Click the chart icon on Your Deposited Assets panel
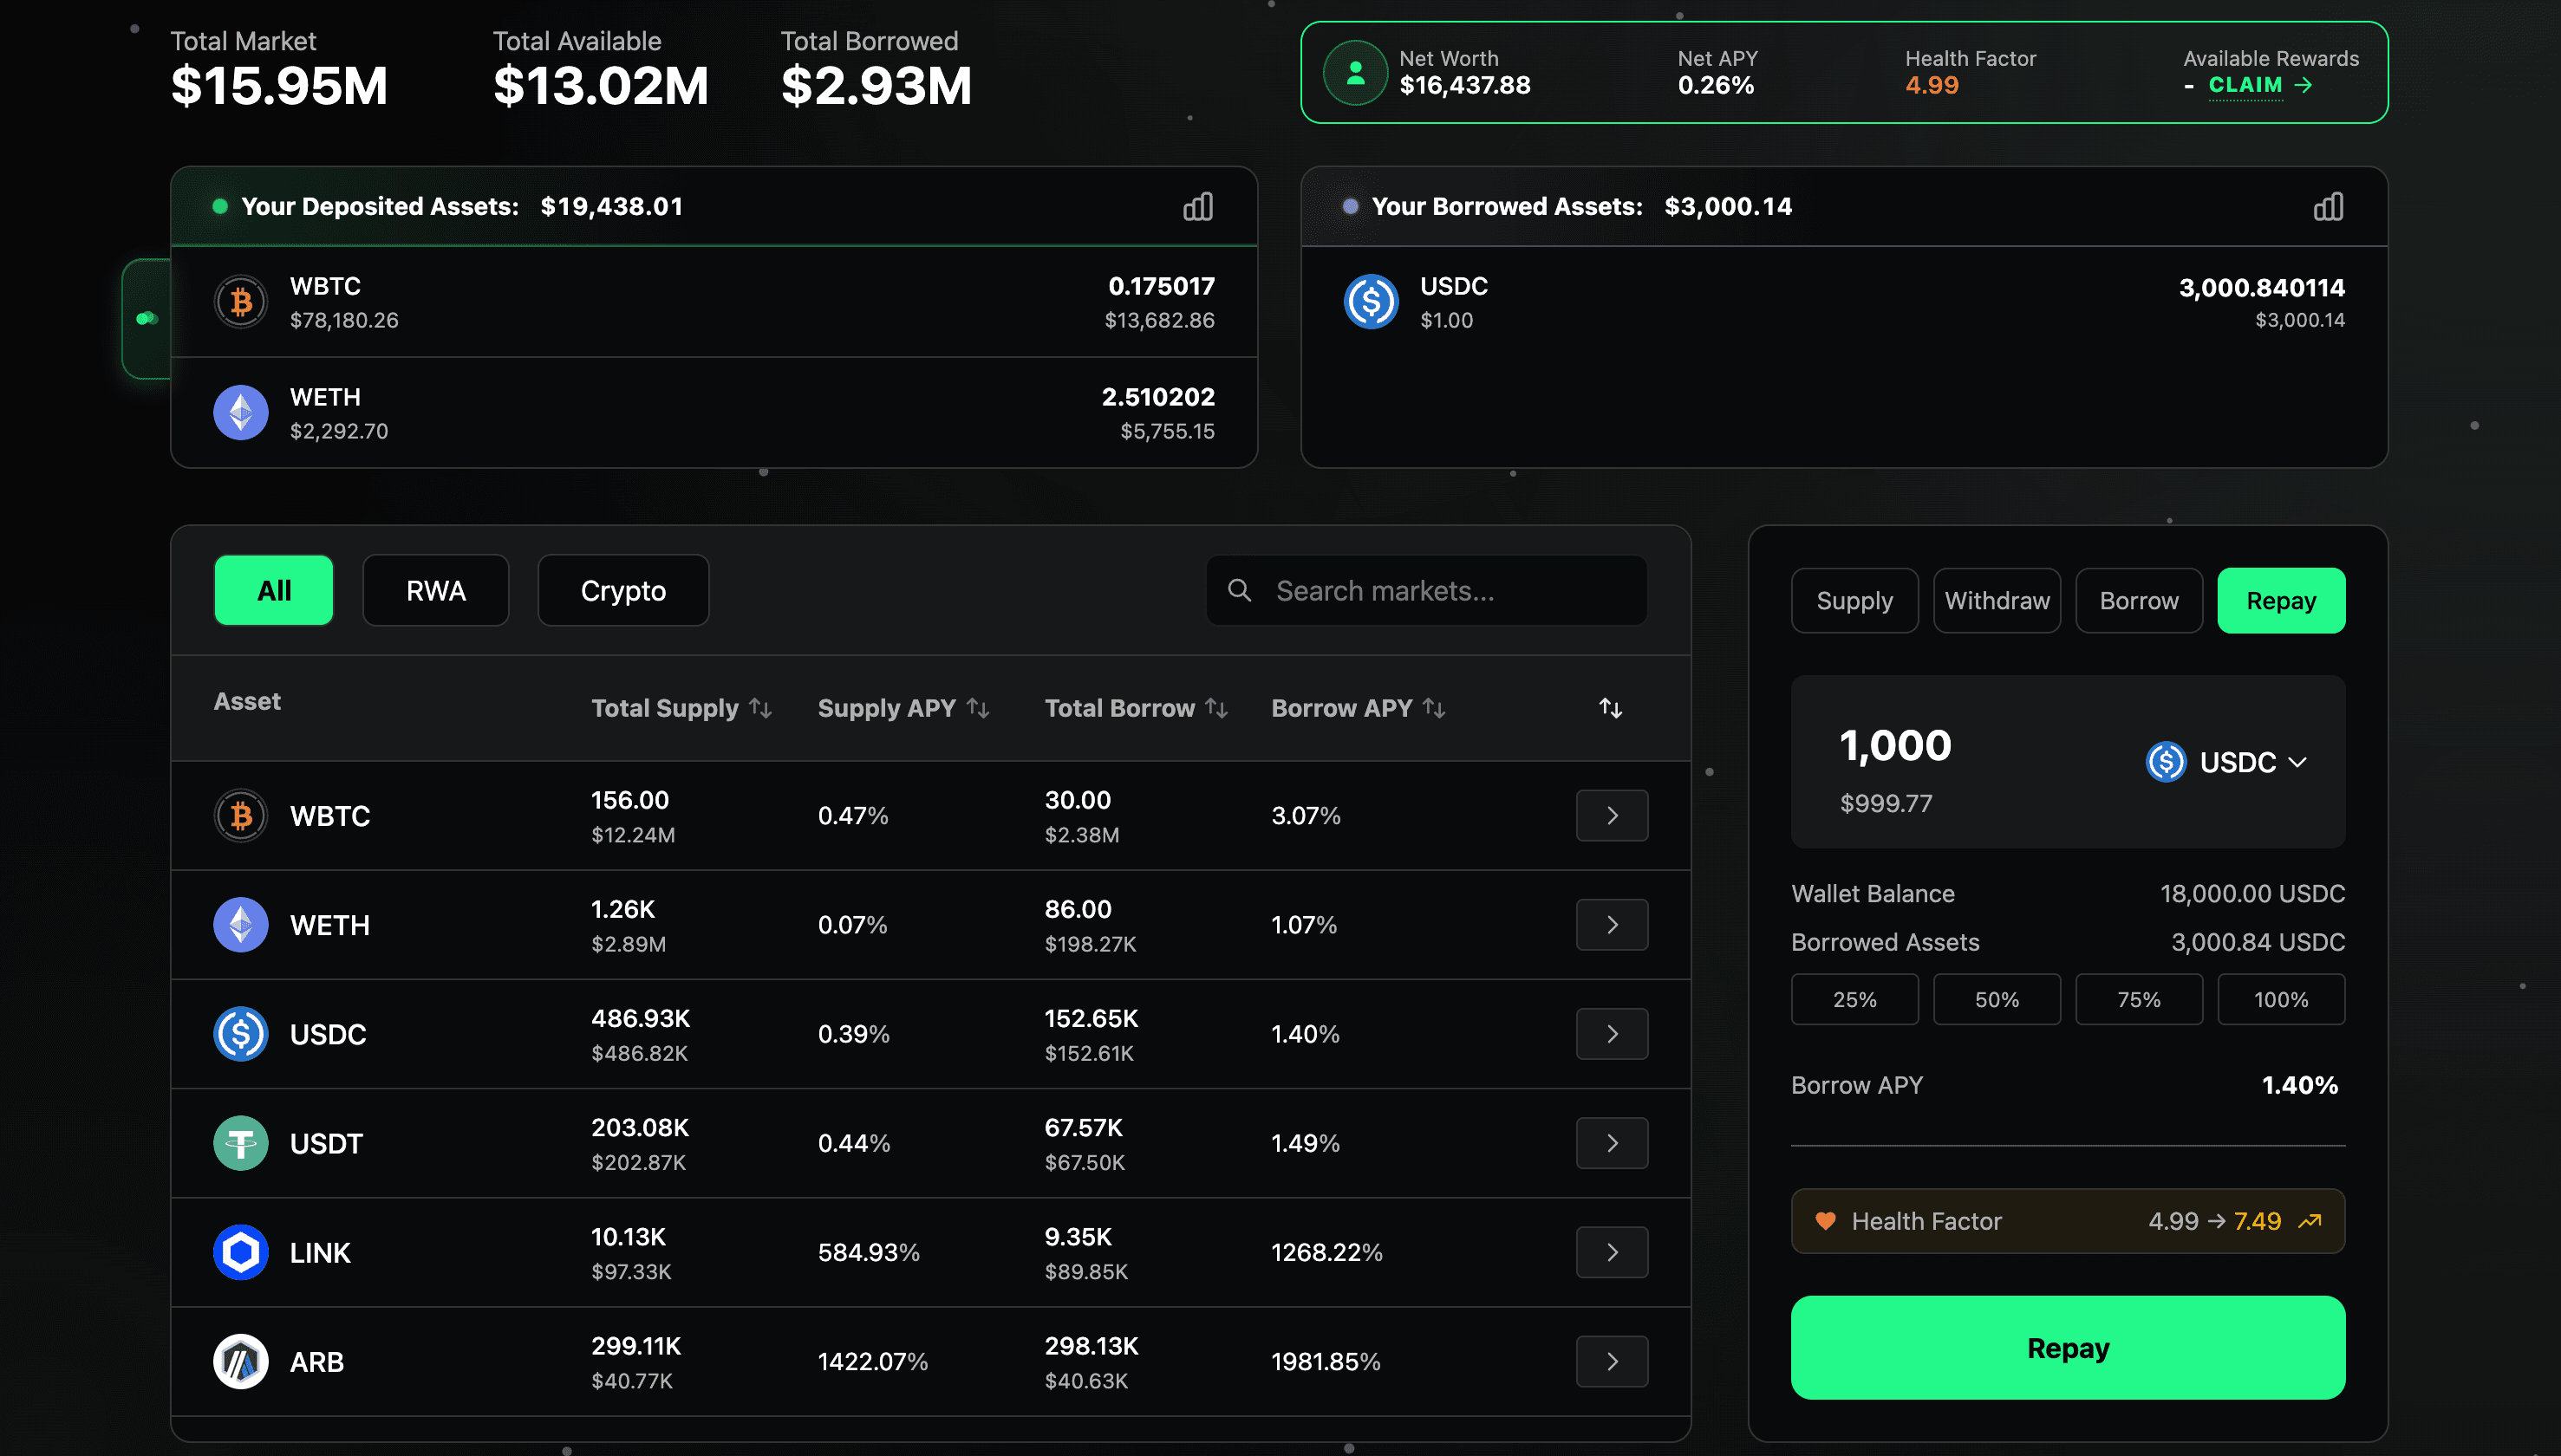Screen dimensions: 2561x1456 click(x=1197, y=206)
